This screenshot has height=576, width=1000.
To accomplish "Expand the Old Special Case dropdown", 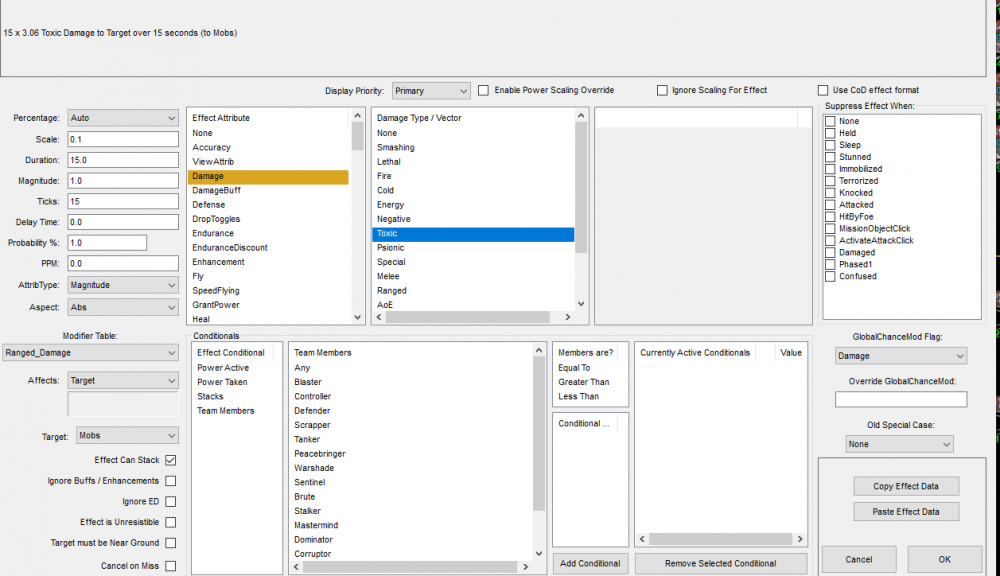I will (x=897, y=444).
